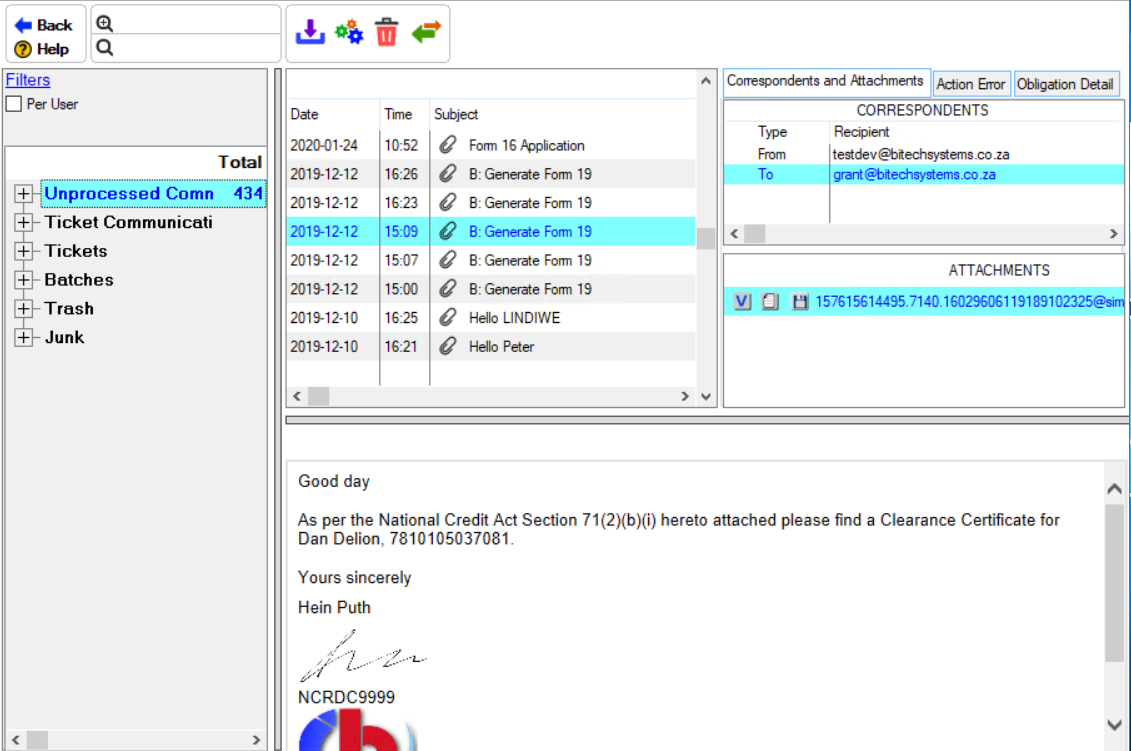The image size is (1131, 751).
Task: Open the Obligation Detail tab
Action: (1065, 84)
